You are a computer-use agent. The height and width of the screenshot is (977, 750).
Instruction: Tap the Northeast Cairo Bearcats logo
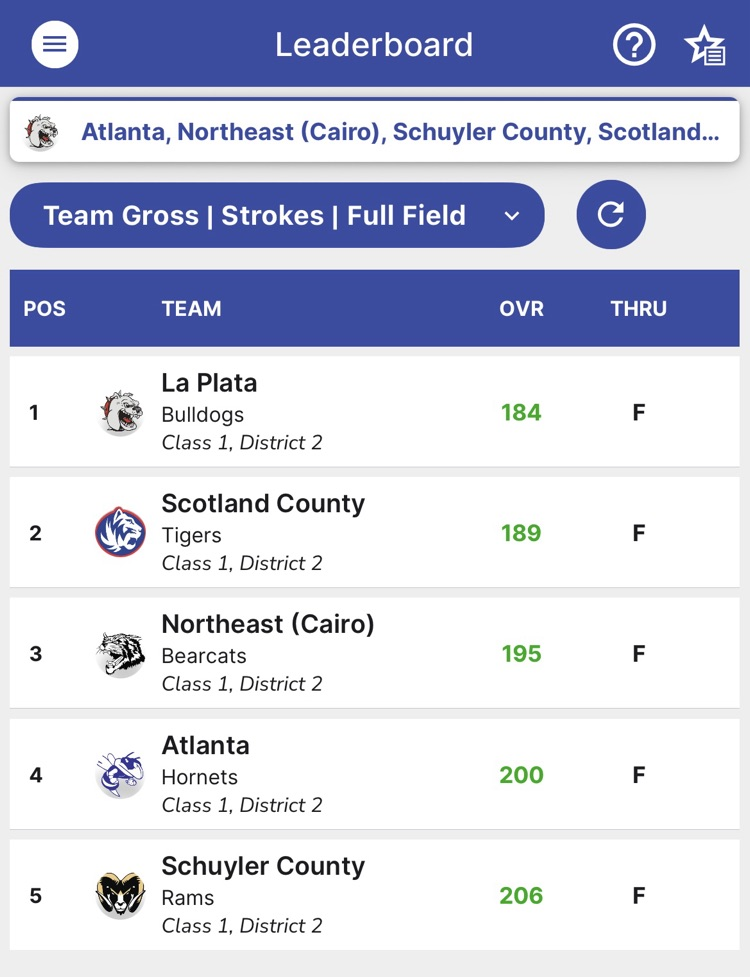pyautogui.click(x=120, y=654)
